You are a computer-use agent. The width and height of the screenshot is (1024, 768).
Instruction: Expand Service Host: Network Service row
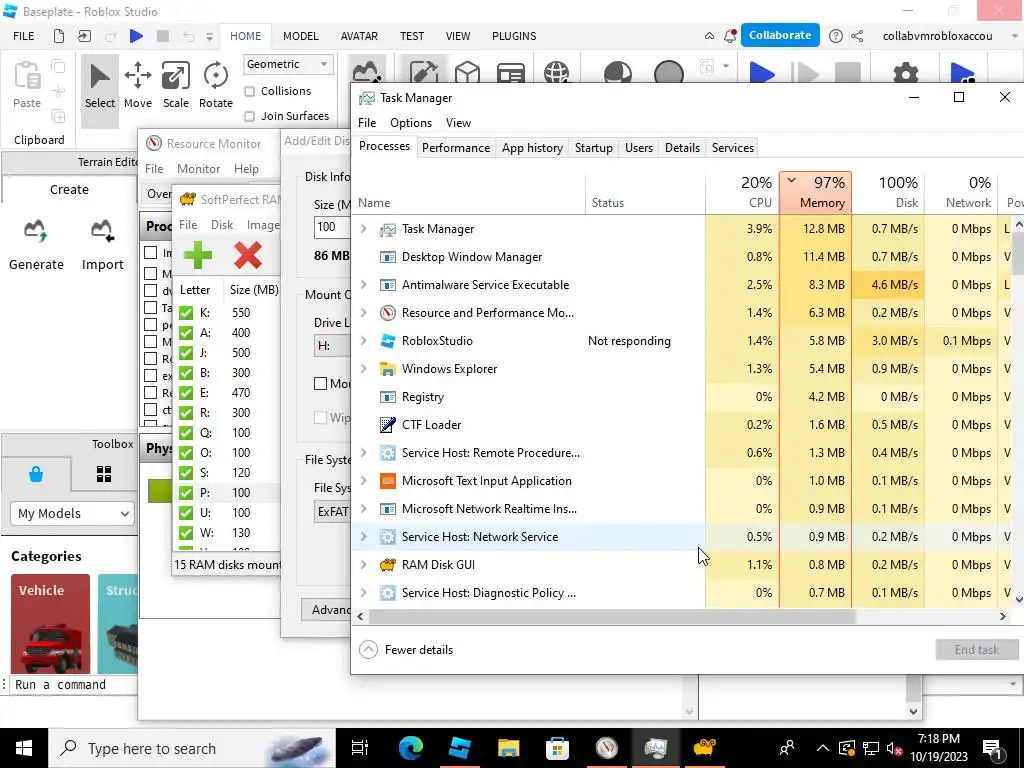pyautogui.click(x=364, y=537)
